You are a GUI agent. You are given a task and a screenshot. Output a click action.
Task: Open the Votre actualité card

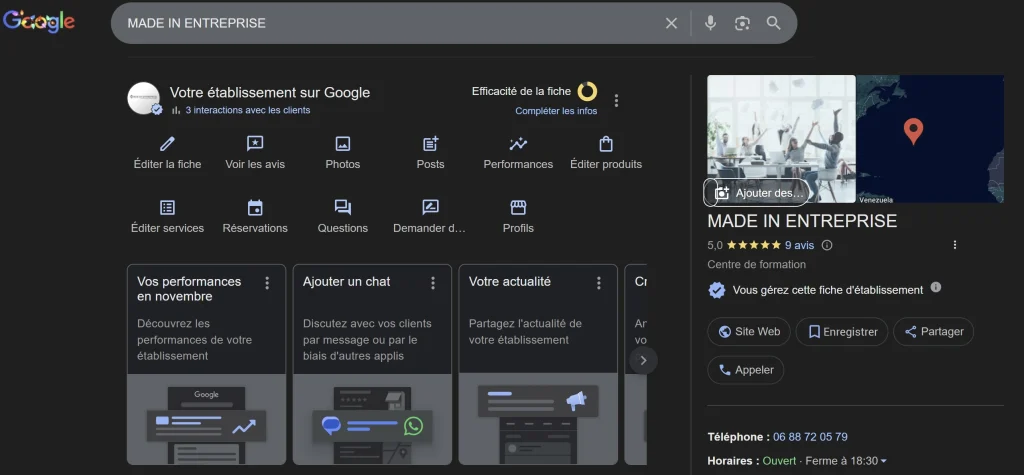coord(538,365)
